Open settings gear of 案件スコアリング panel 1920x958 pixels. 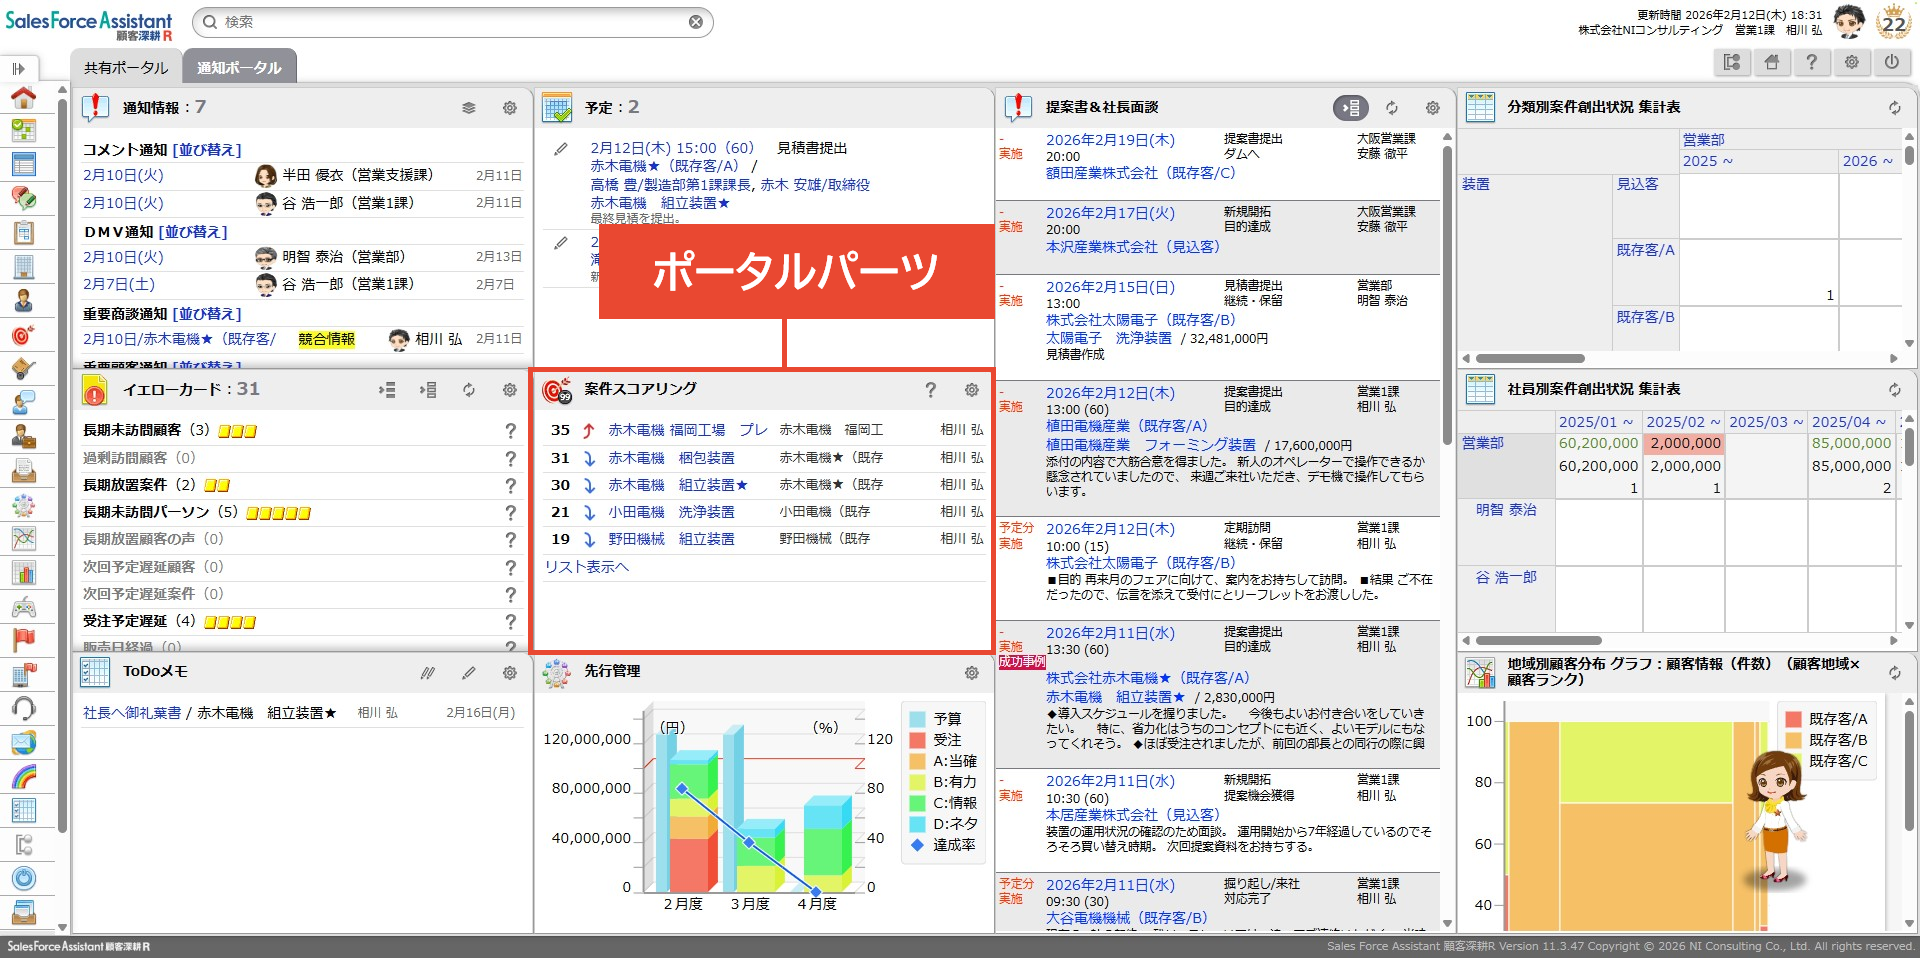click(971, 390)
